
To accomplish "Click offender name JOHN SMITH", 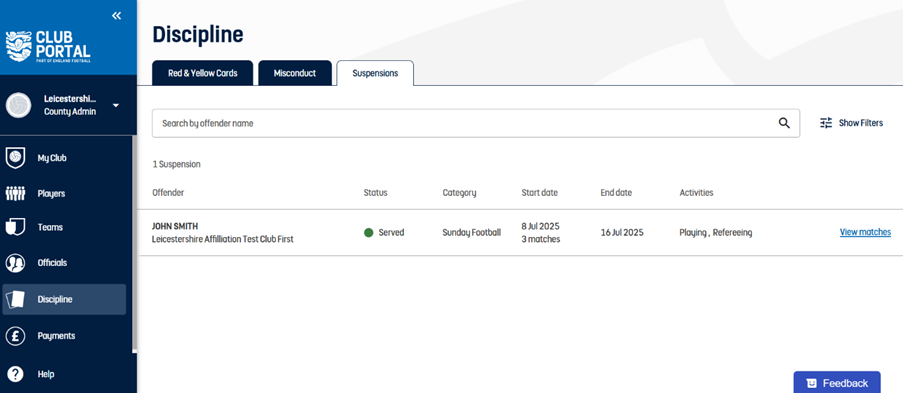I will tap(175, 226).
